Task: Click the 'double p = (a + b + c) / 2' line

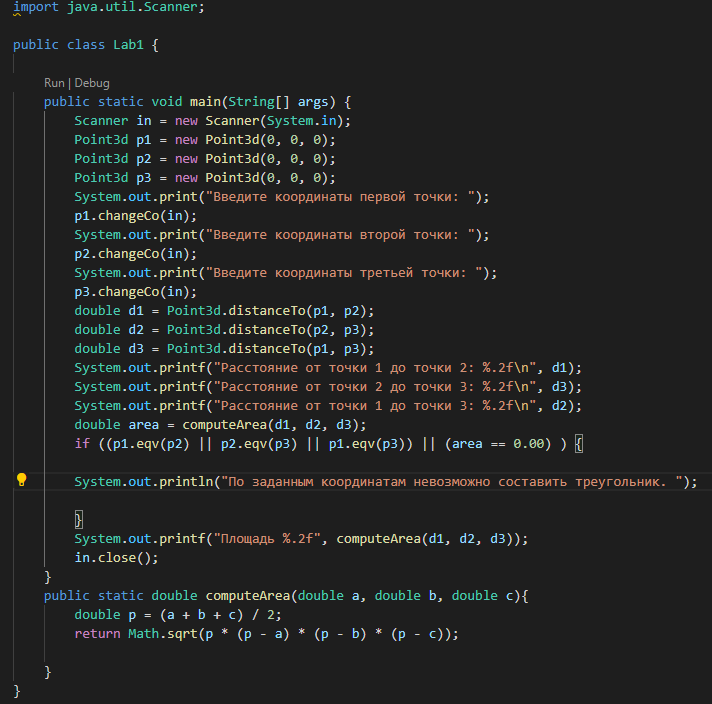Action: (178, 615)
